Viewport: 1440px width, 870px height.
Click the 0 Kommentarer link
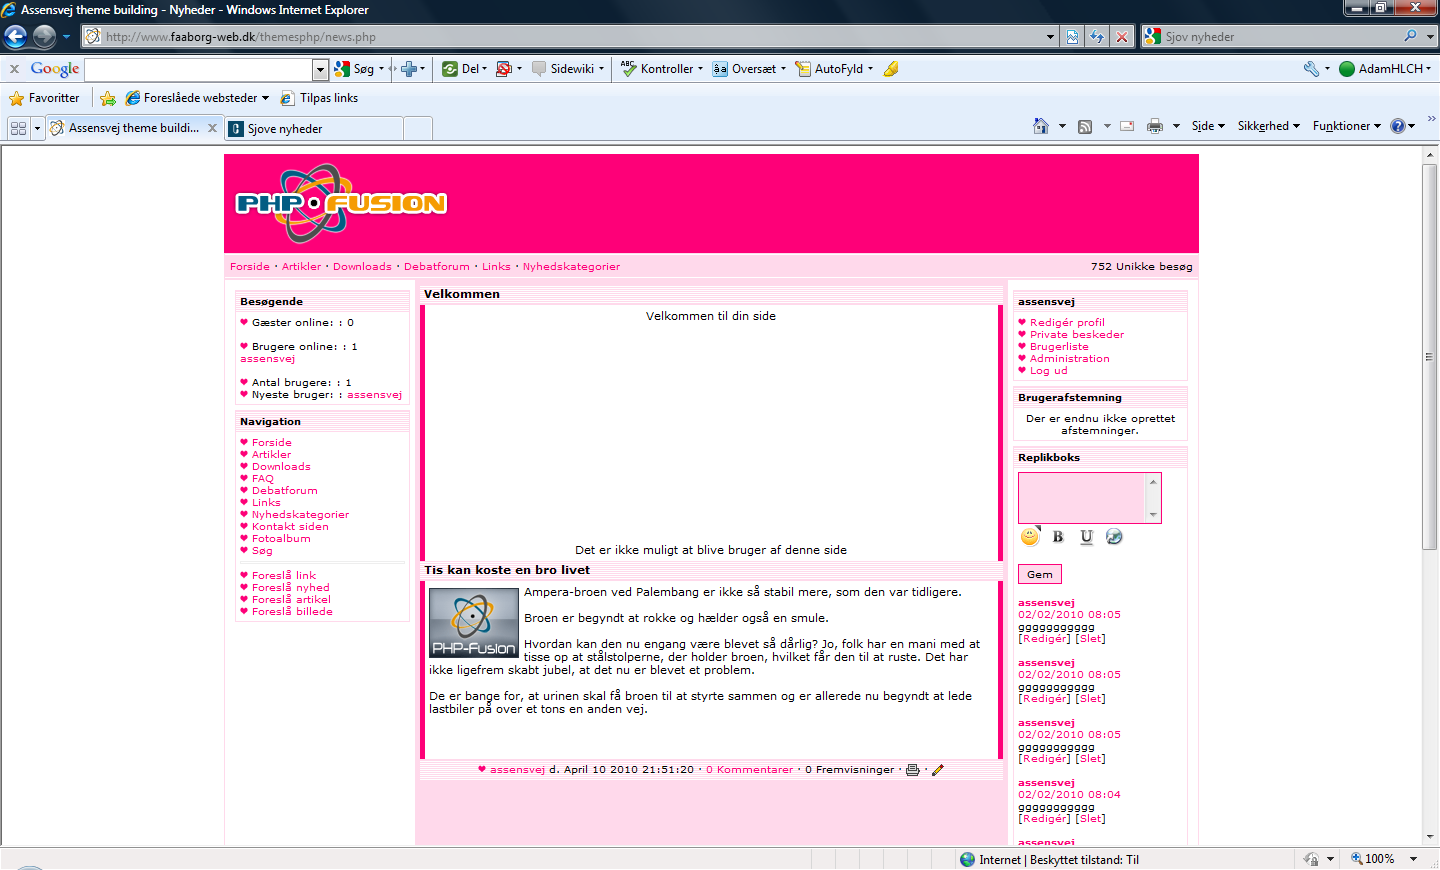click(x=749, y=770)
